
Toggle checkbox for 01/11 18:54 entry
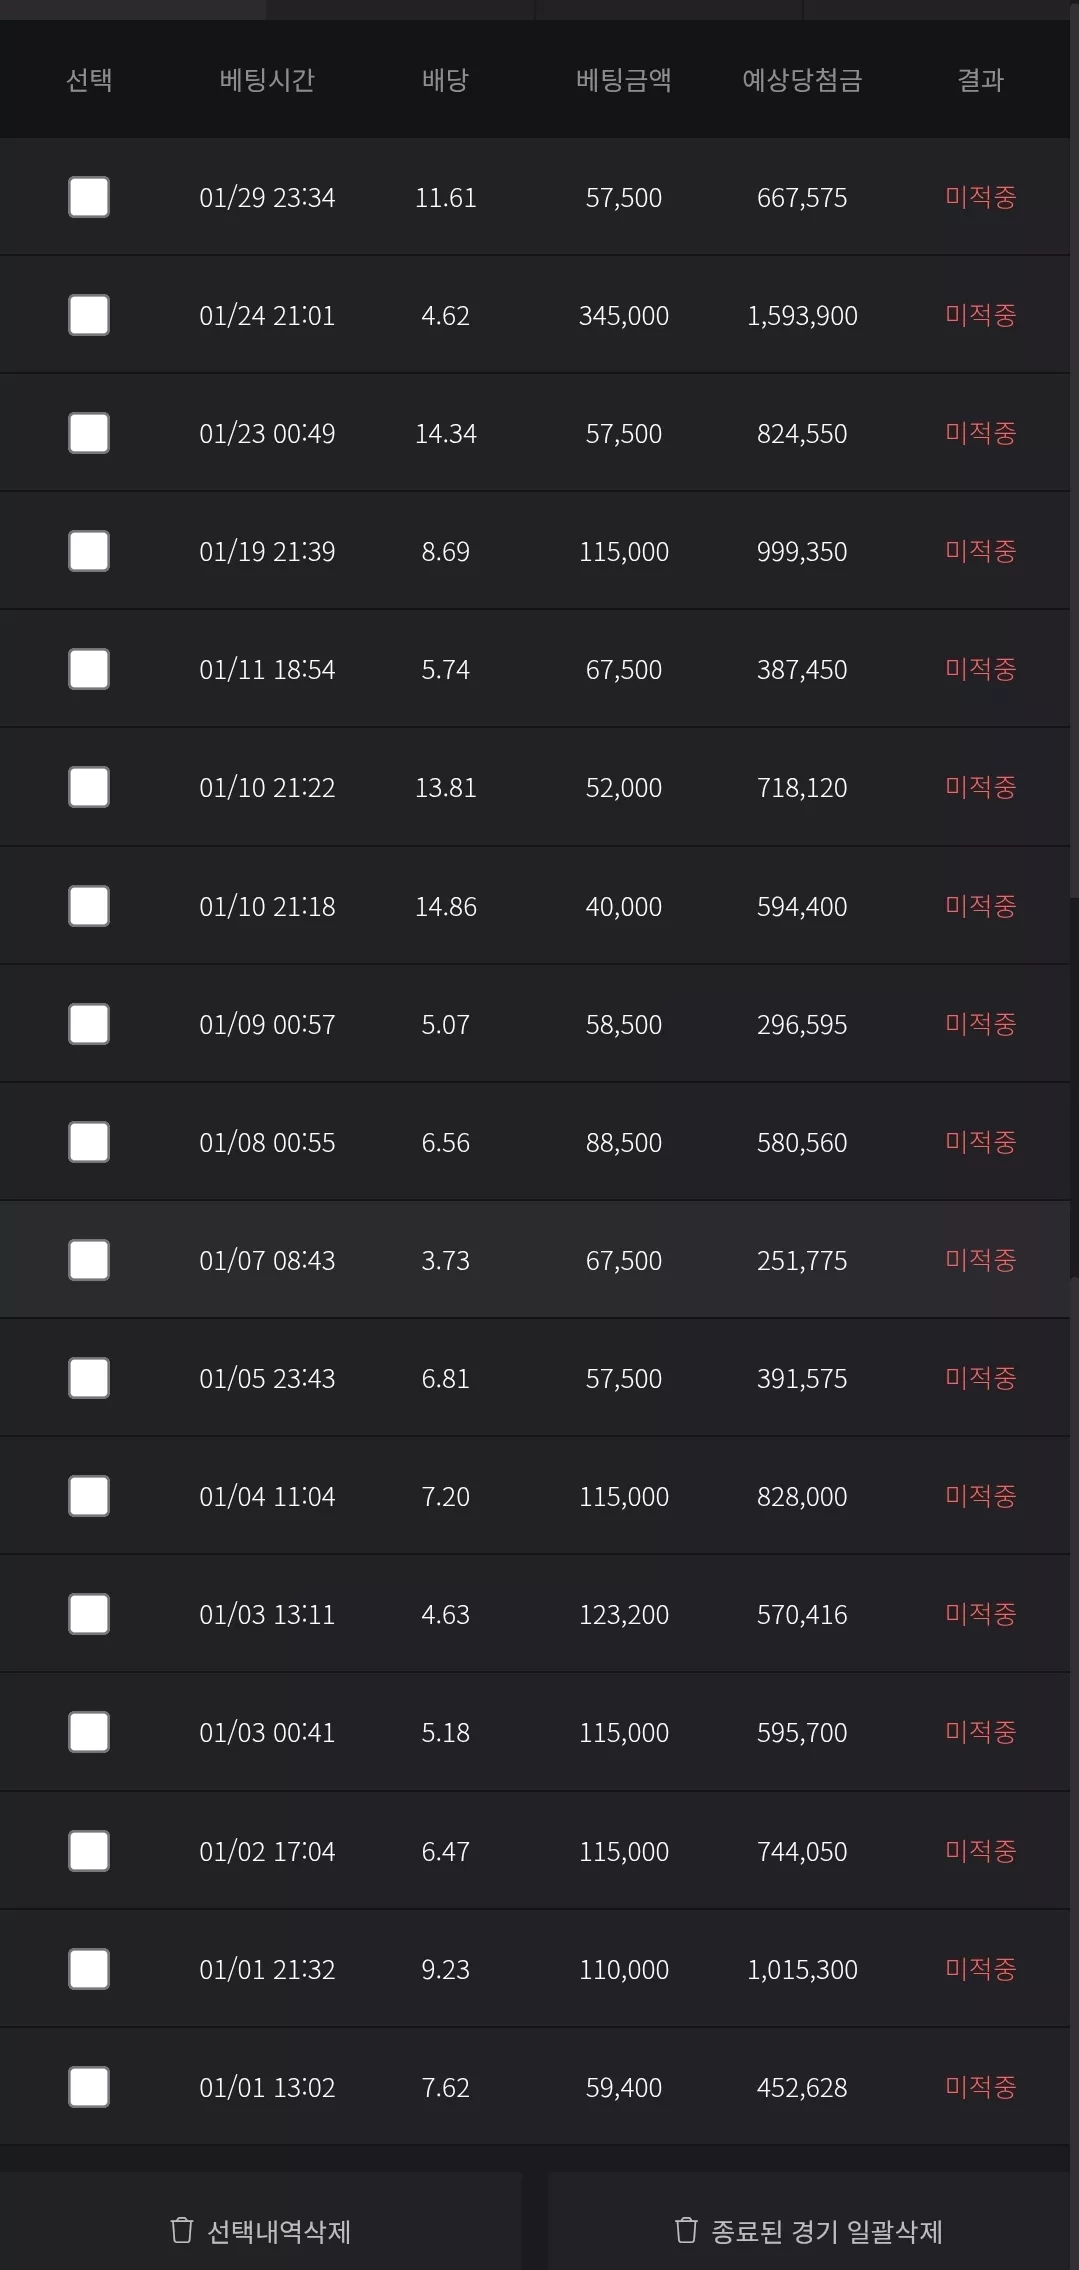[x=89, y=669]
